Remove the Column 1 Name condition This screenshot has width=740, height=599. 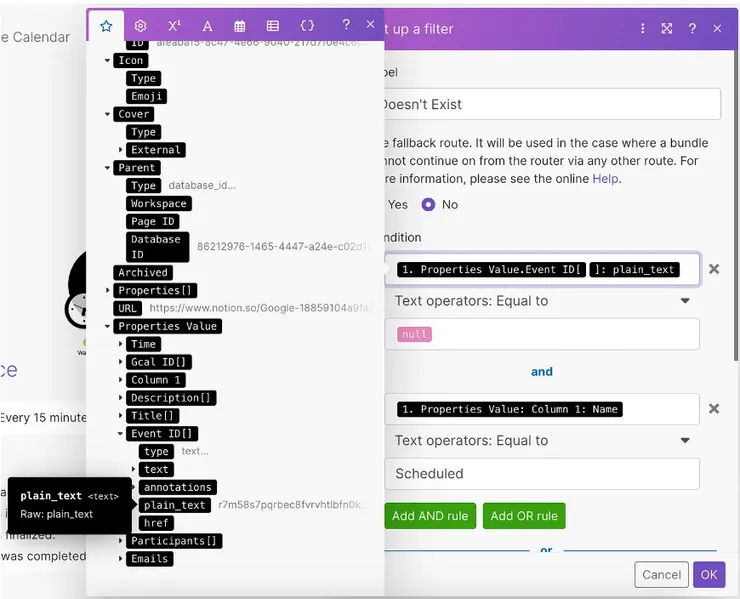coord(714,409)
